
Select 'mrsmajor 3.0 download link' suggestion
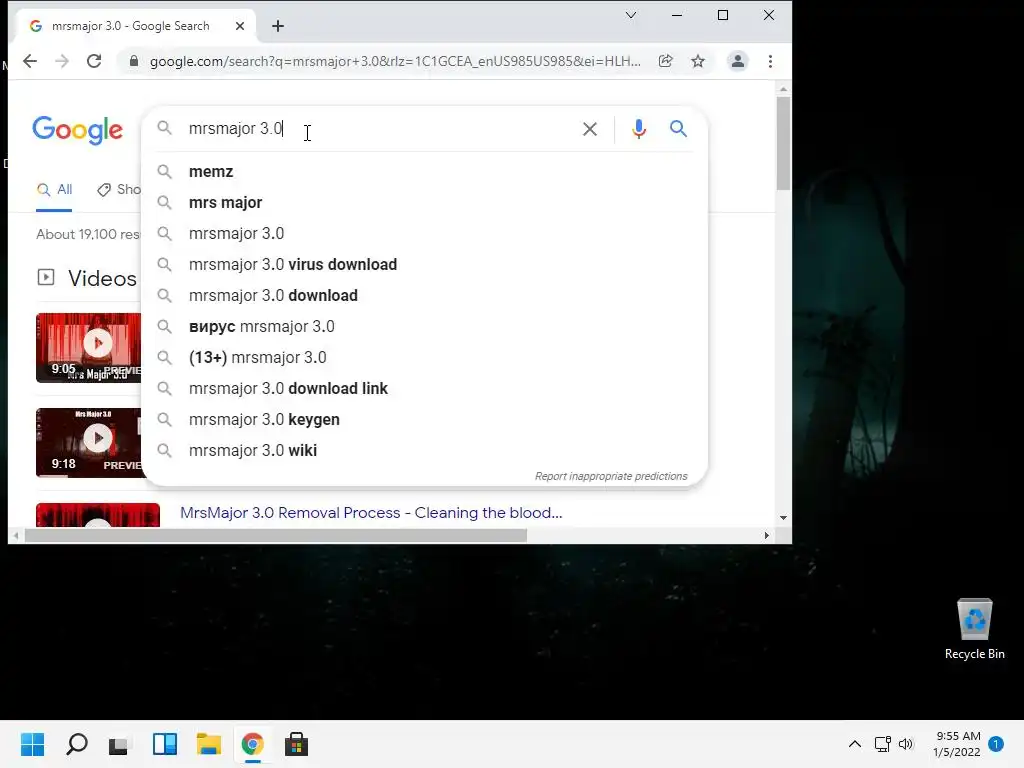(x=424, y=389)
